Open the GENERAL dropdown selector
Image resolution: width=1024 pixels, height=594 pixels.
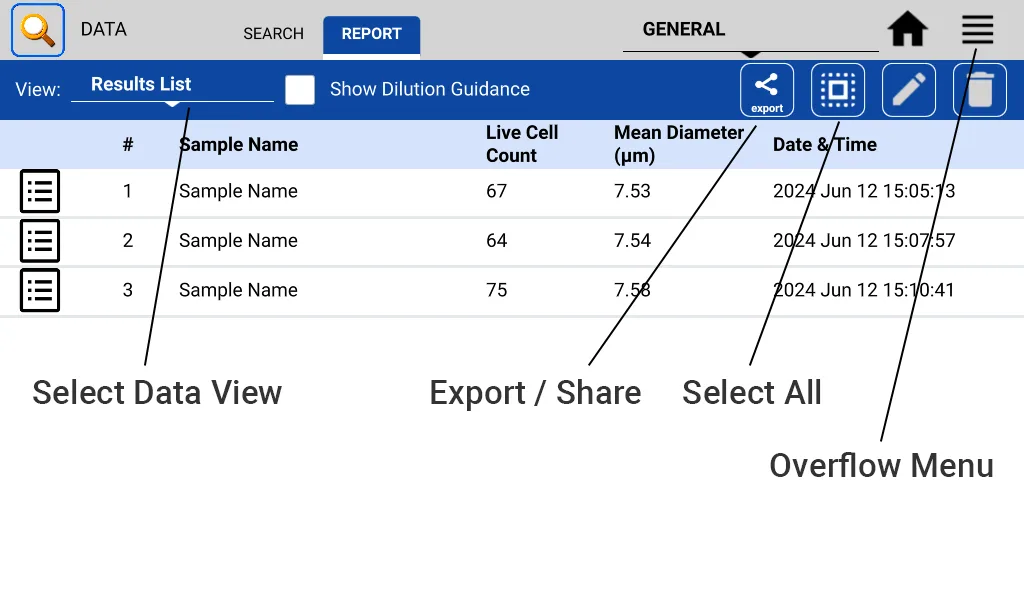click(x=750, y=31)
